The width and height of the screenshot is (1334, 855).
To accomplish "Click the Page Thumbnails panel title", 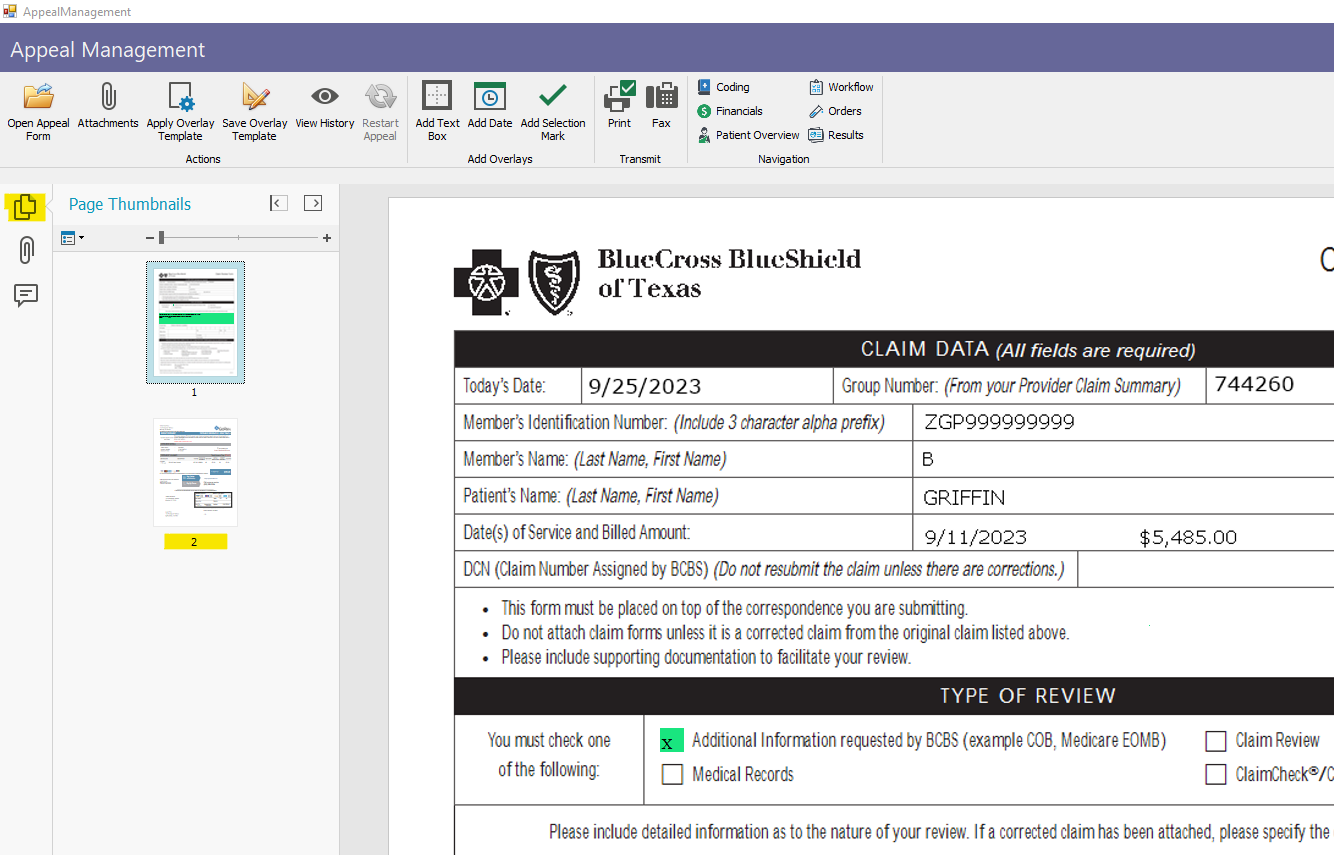I will 130,204.
